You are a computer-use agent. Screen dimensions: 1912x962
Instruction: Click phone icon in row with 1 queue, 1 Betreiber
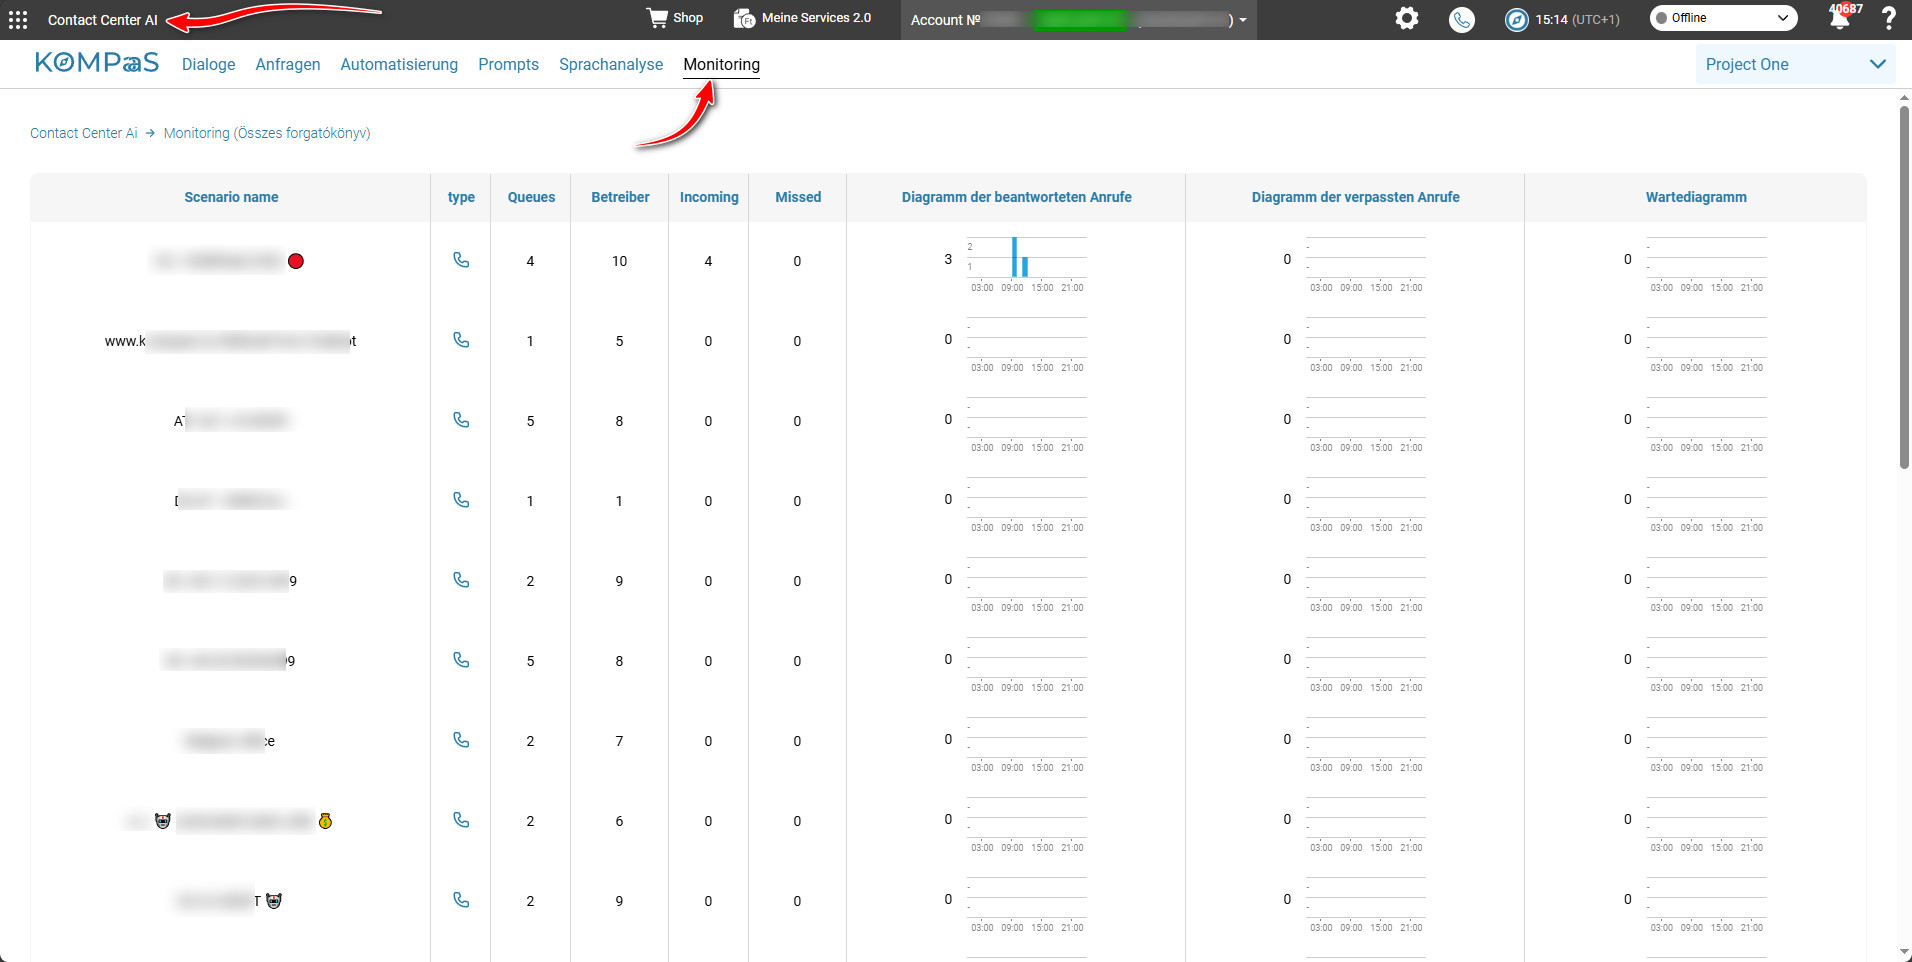click(461, 500)
